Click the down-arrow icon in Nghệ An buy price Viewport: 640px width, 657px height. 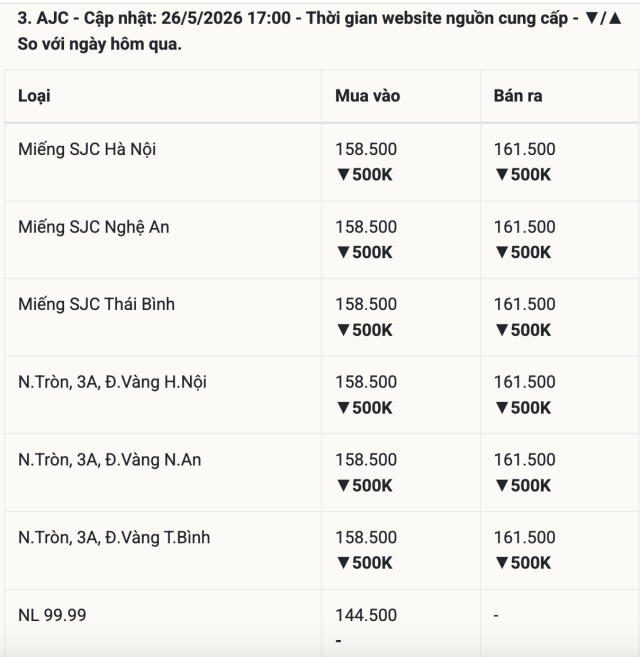(343, 253)
